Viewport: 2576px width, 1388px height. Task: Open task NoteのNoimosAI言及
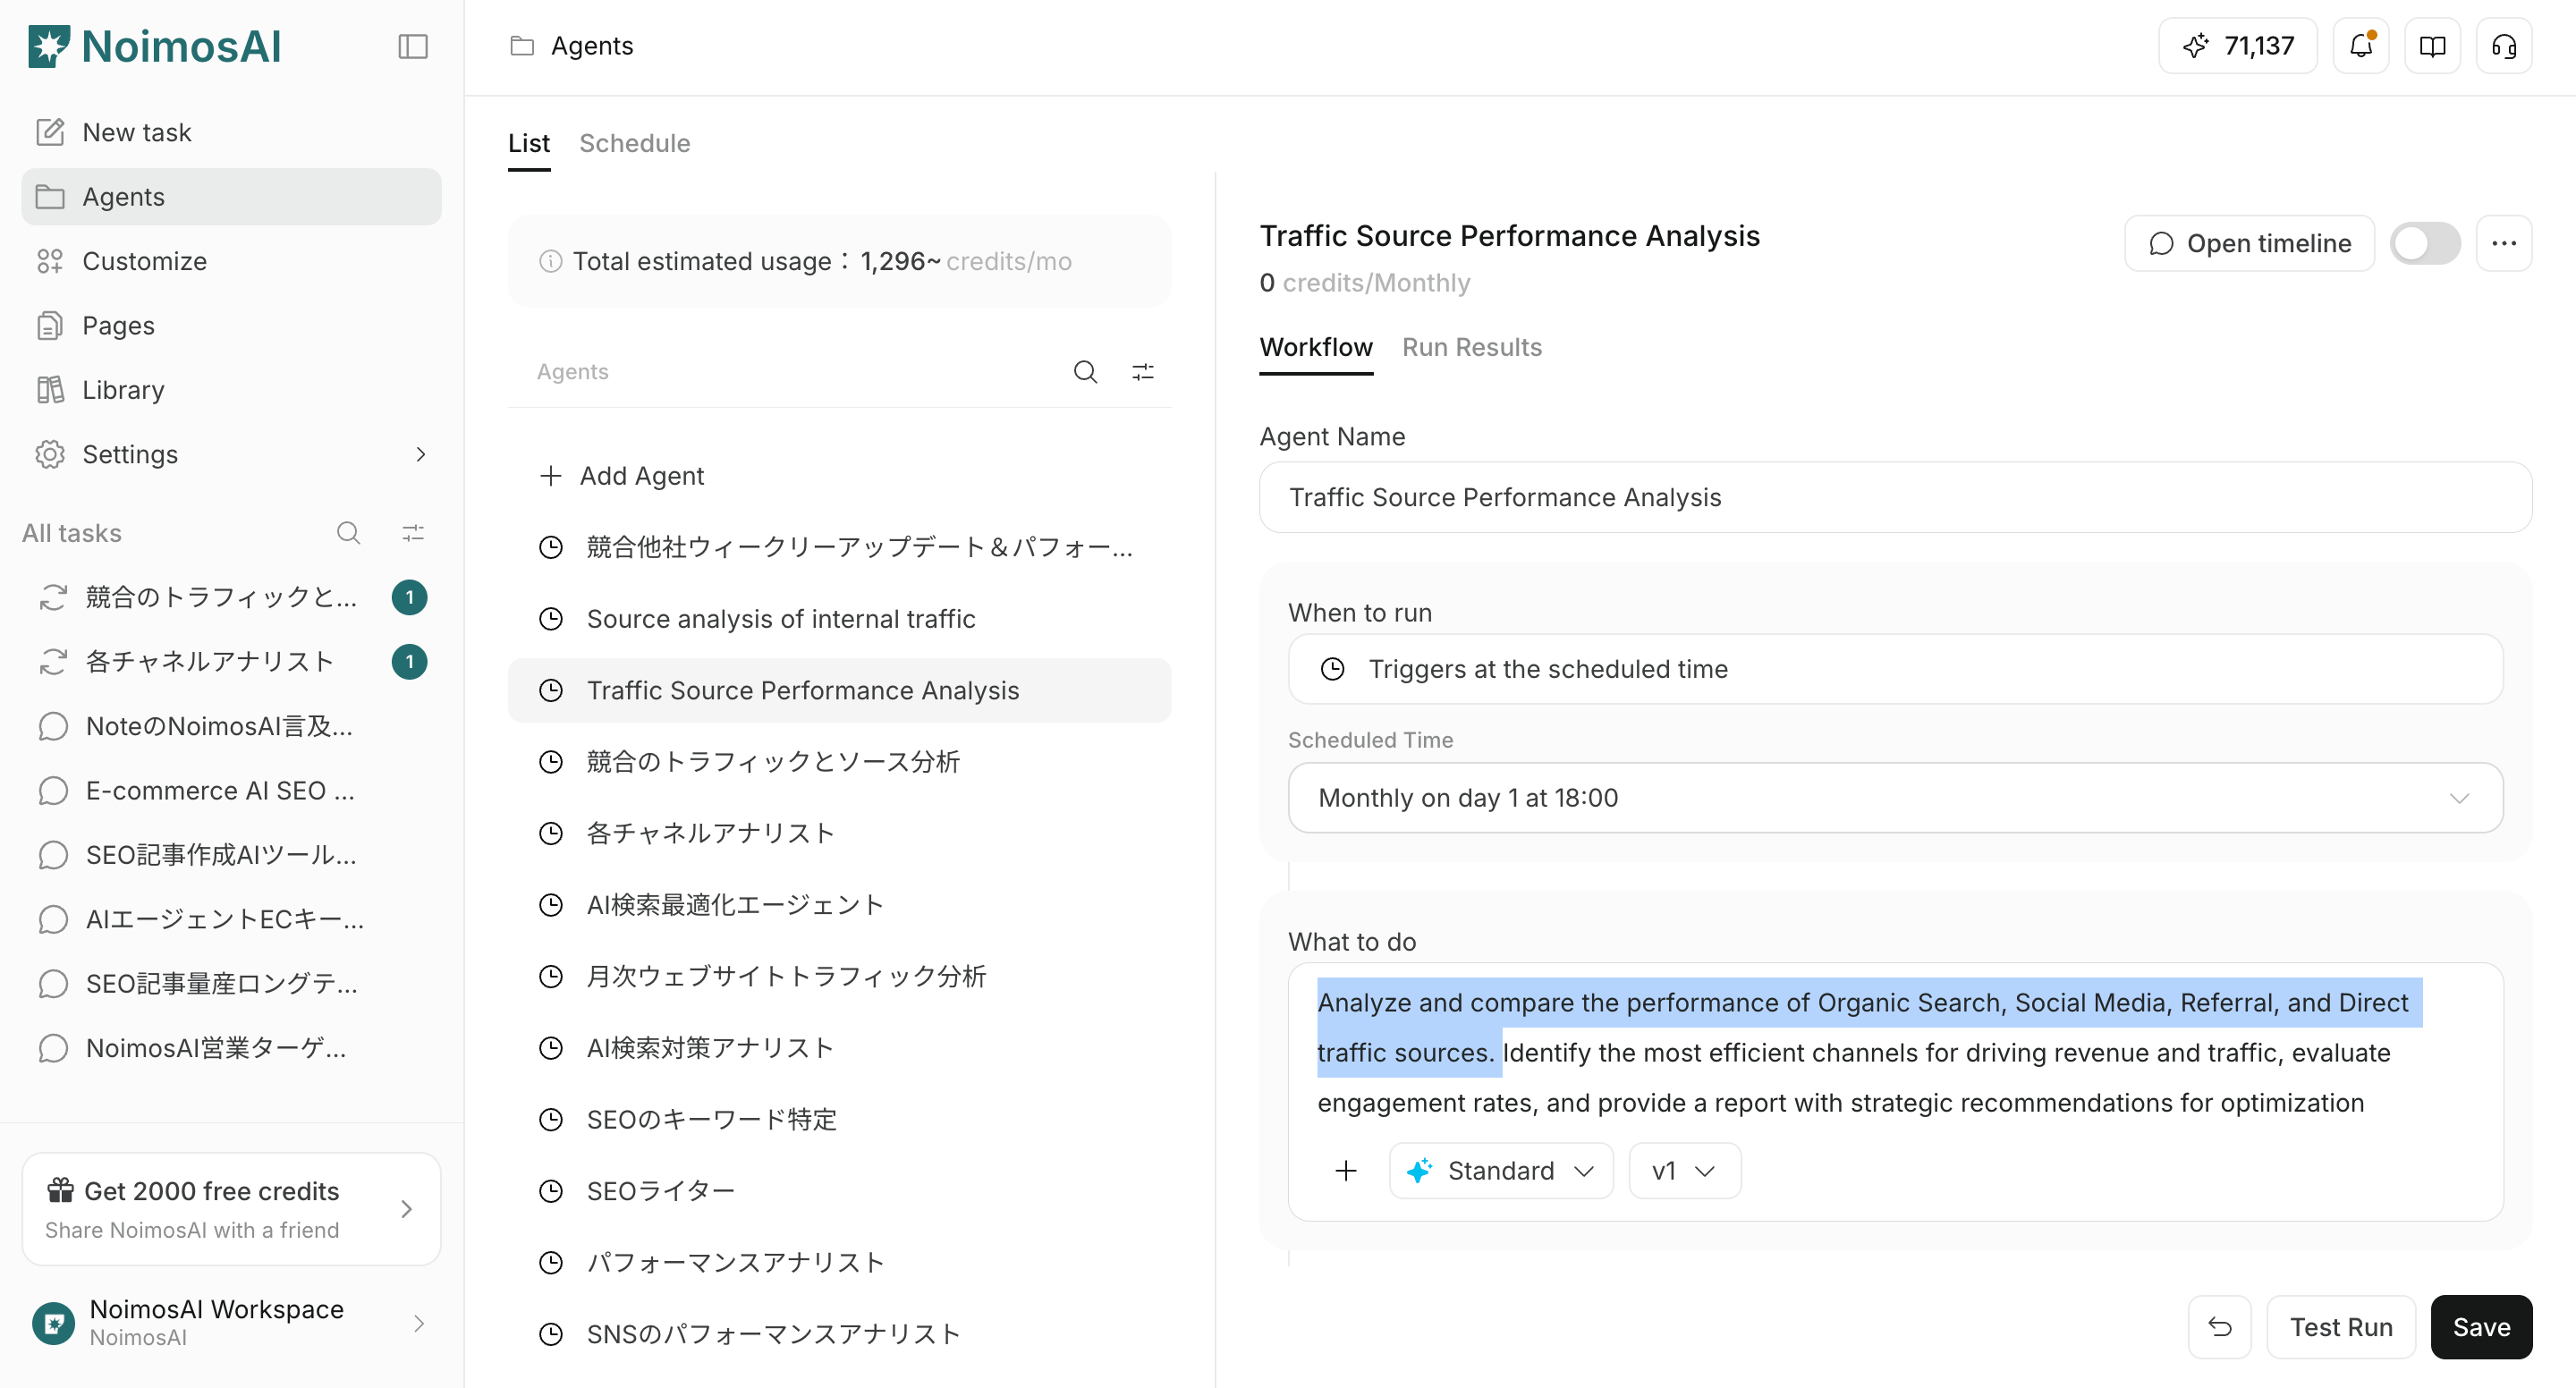[x=231, y=726]
